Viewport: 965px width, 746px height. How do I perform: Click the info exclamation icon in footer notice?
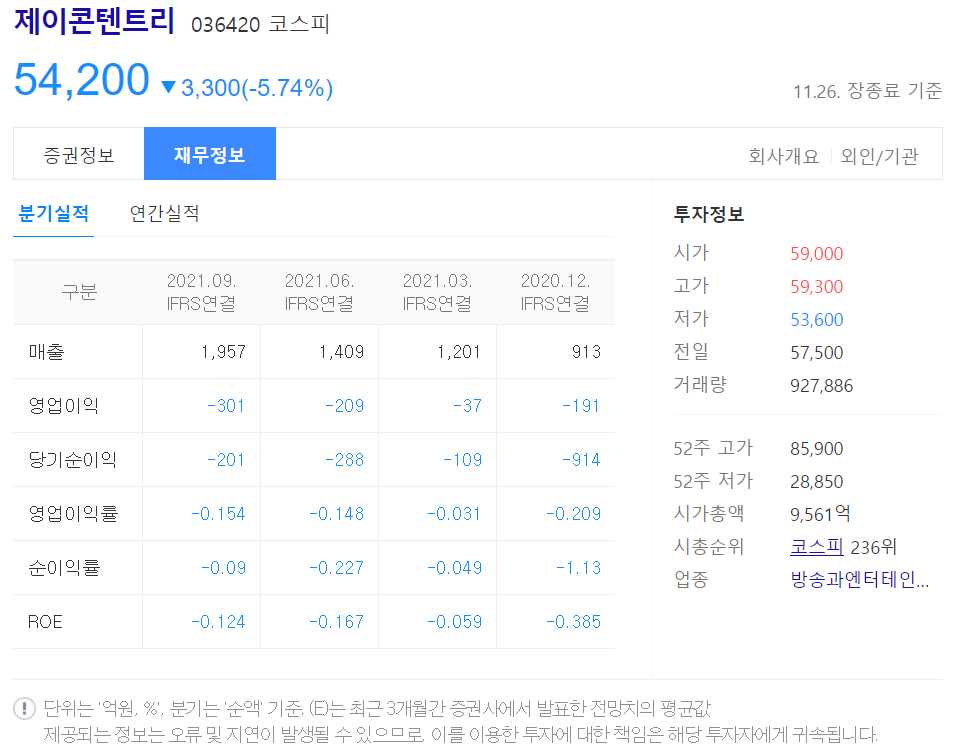tap(25, 708)
